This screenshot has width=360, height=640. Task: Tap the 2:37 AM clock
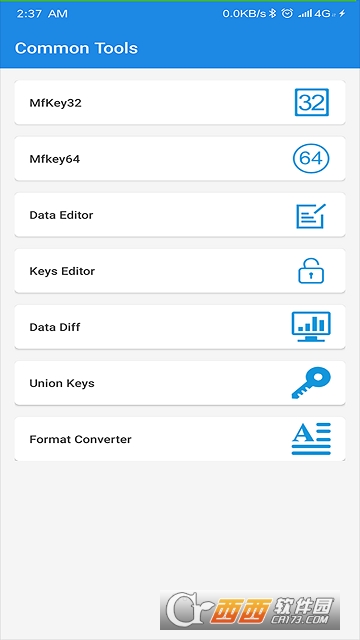[42, 13]
